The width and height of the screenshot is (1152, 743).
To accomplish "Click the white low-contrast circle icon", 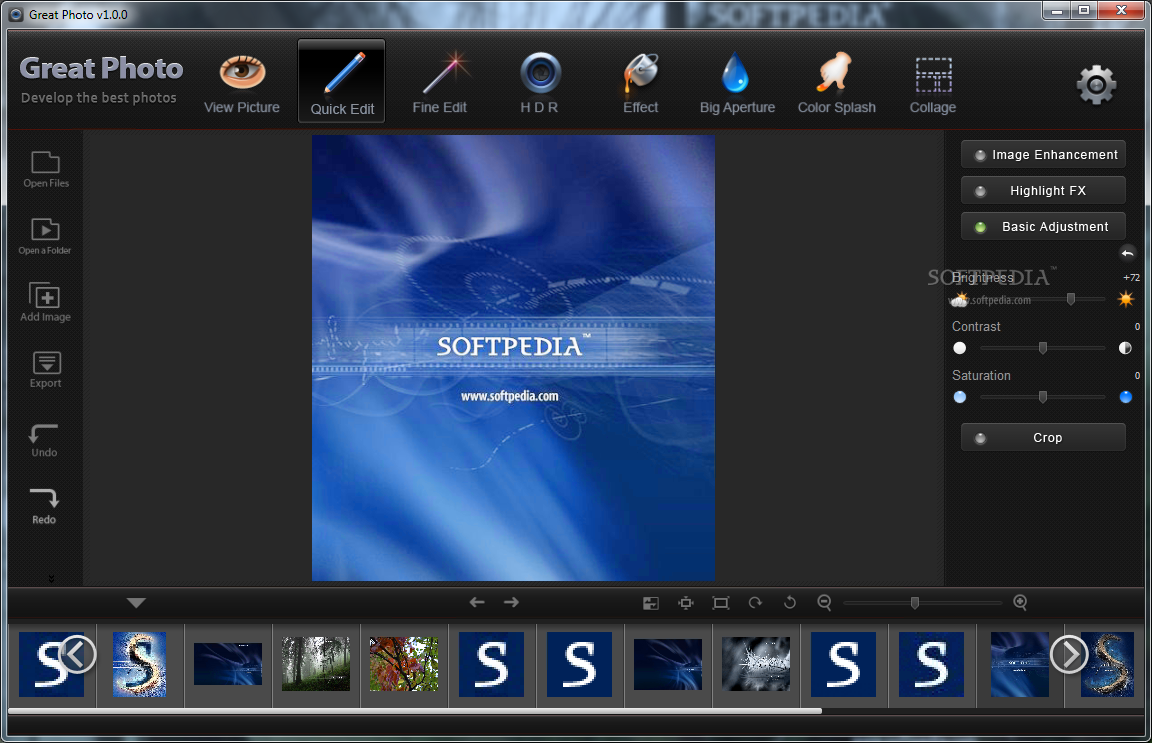I will 960,348.
